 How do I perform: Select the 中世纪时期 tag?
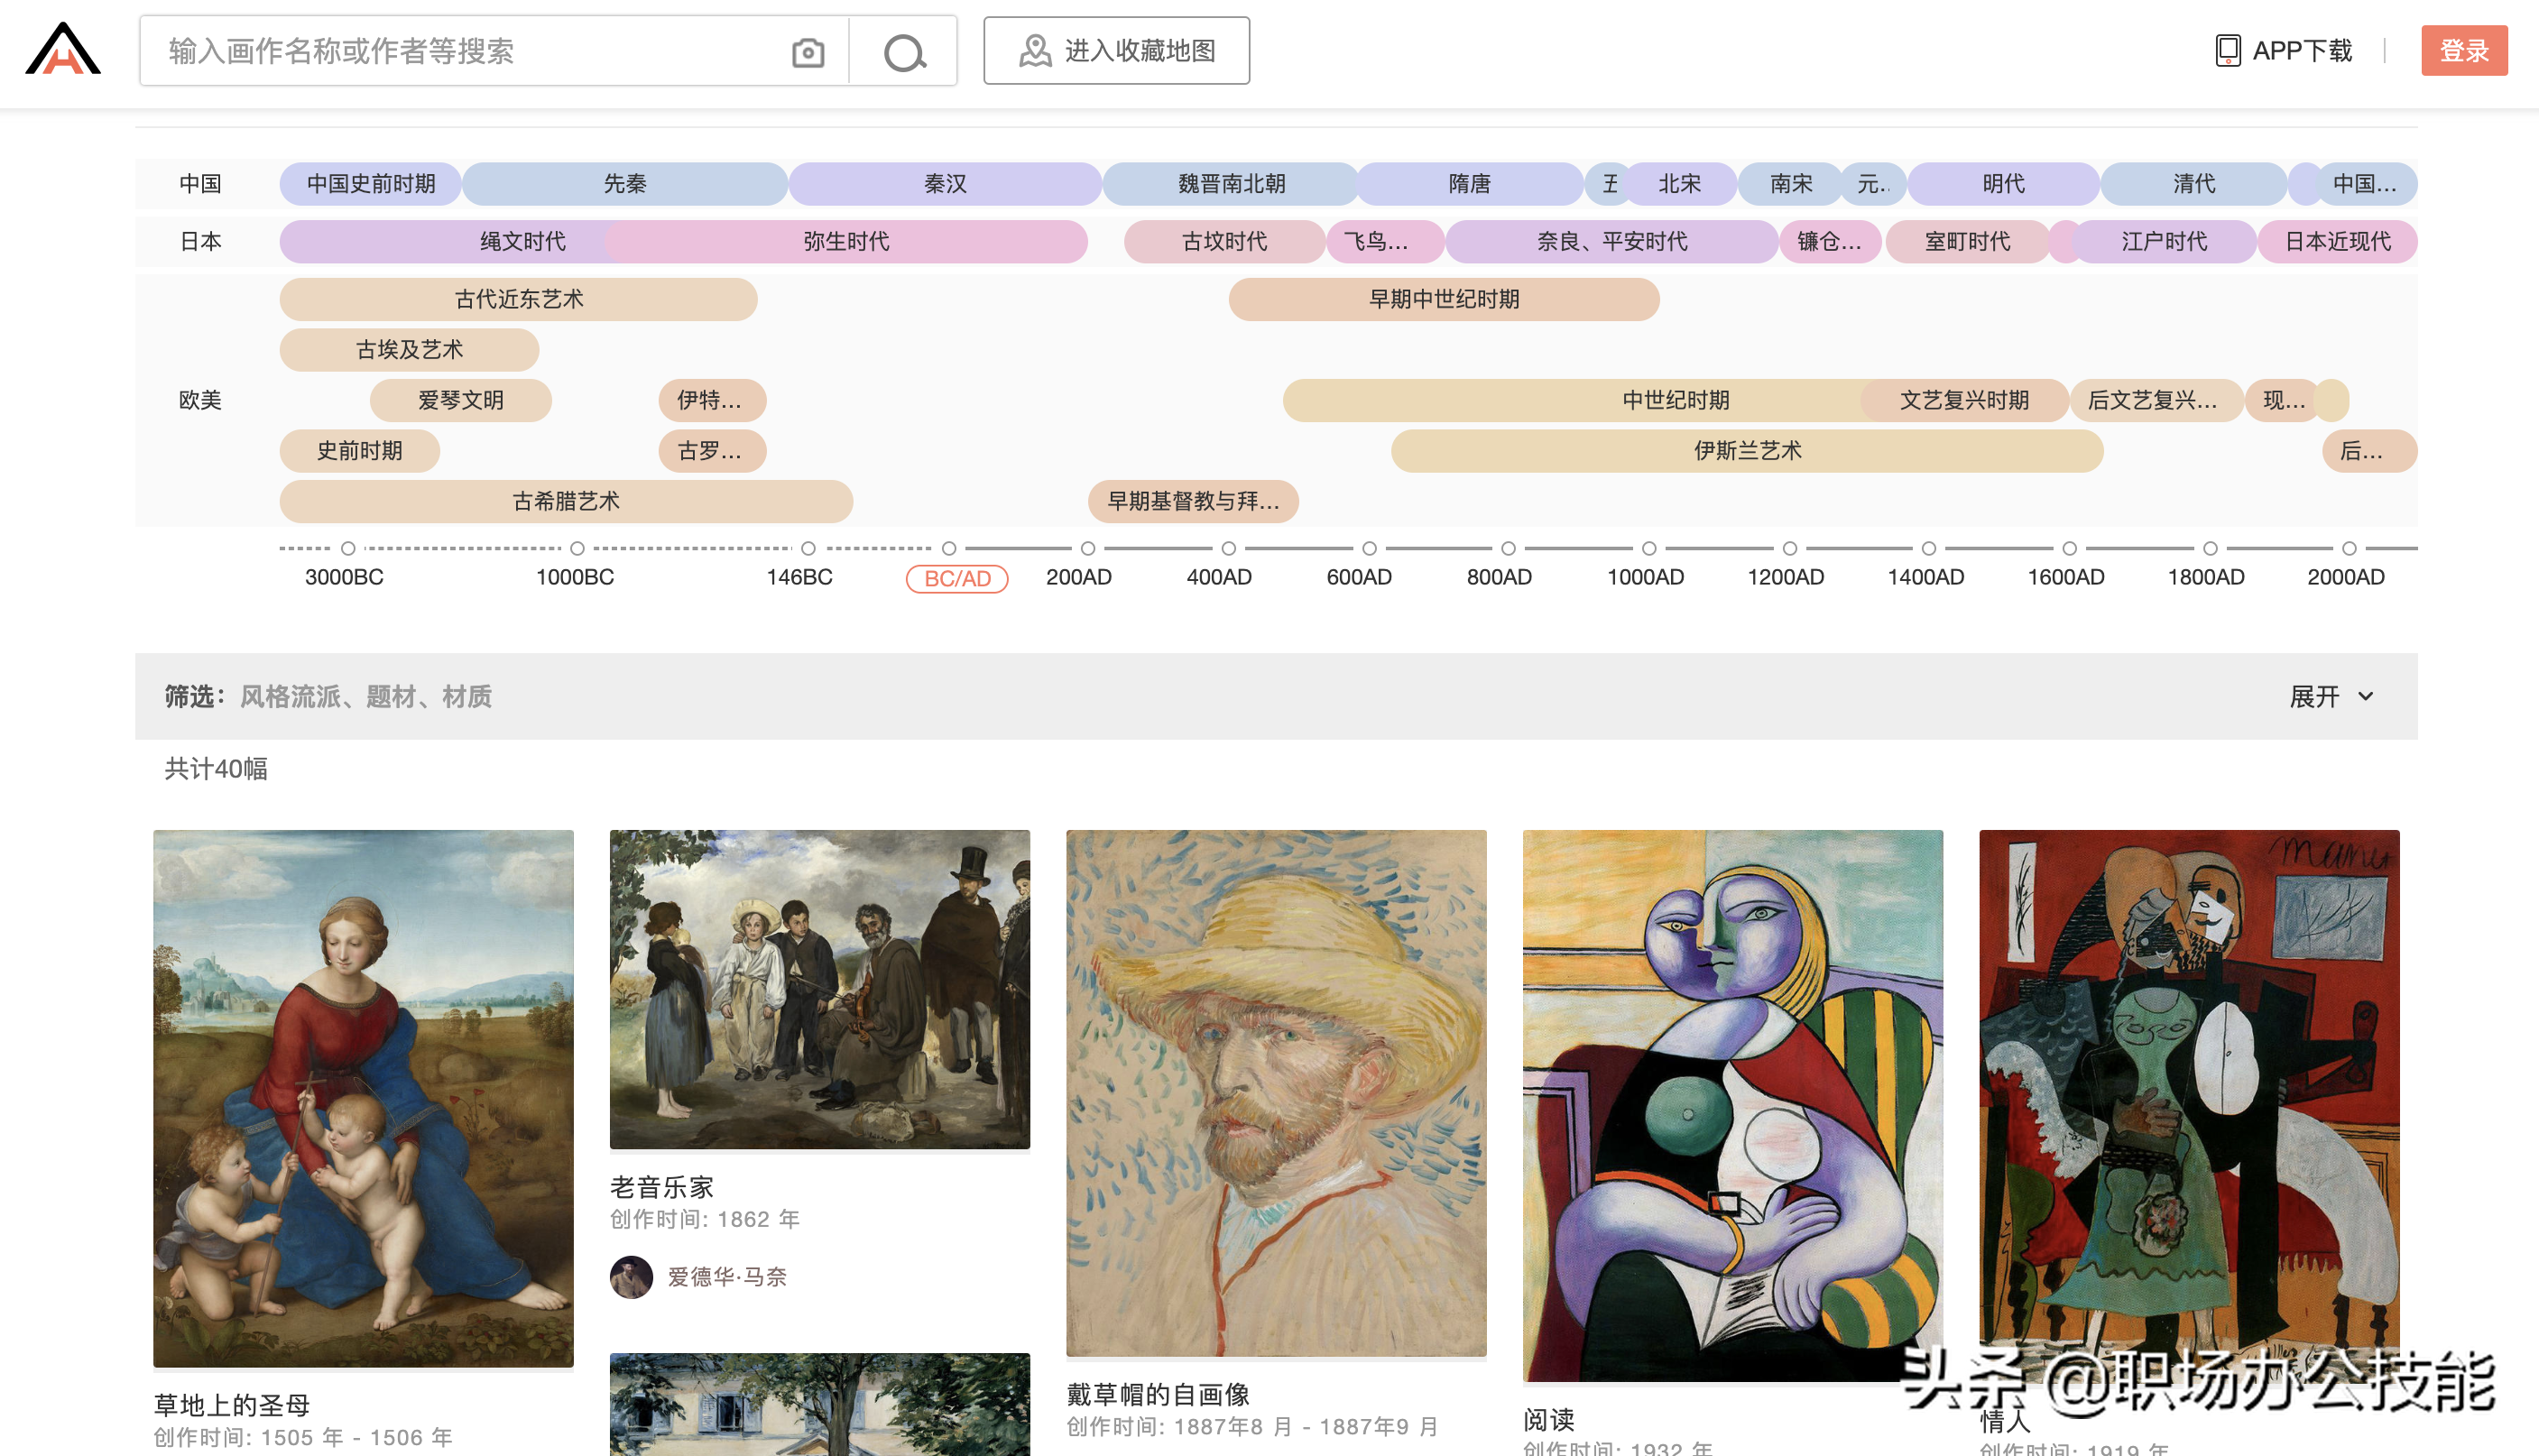[x=1675, y=401]
